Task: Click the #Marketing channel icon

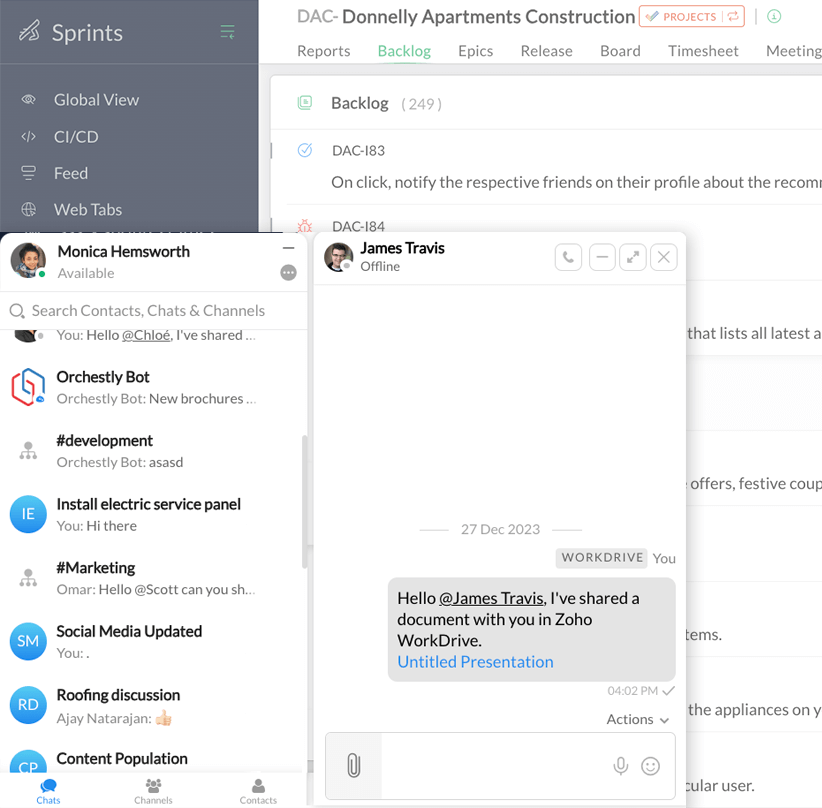Action: pyautogui.click(x=28, y=578)
